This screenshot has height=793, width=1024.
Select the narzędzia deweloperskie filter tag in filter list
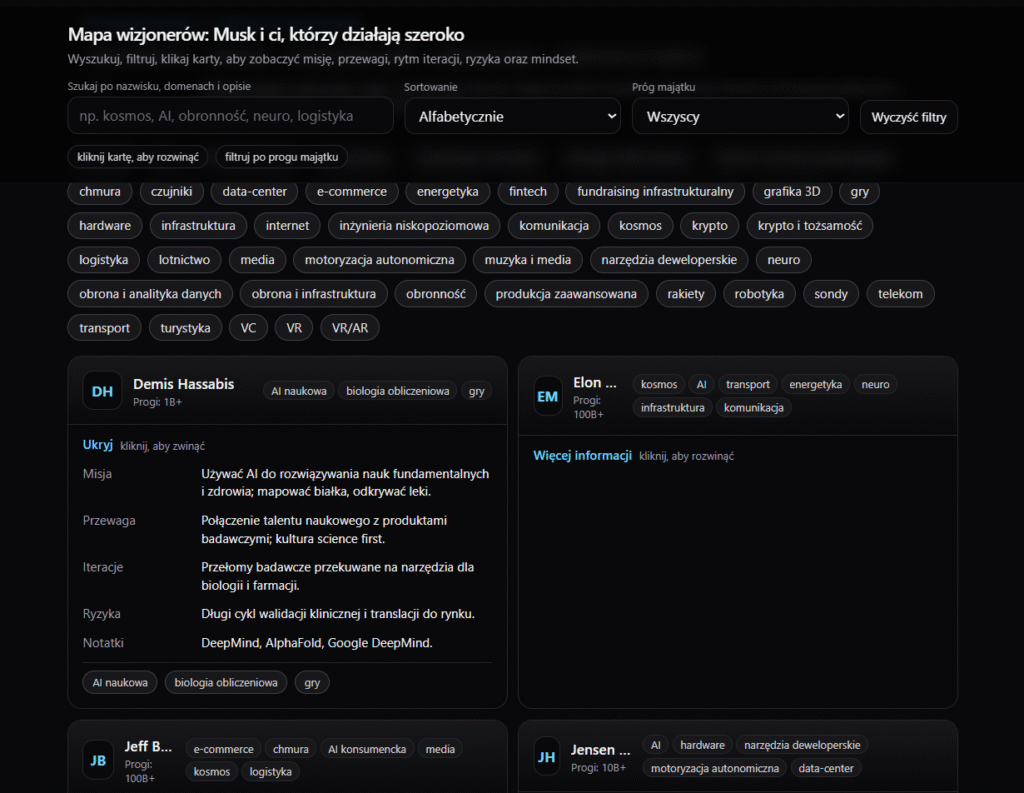[669, 260]
